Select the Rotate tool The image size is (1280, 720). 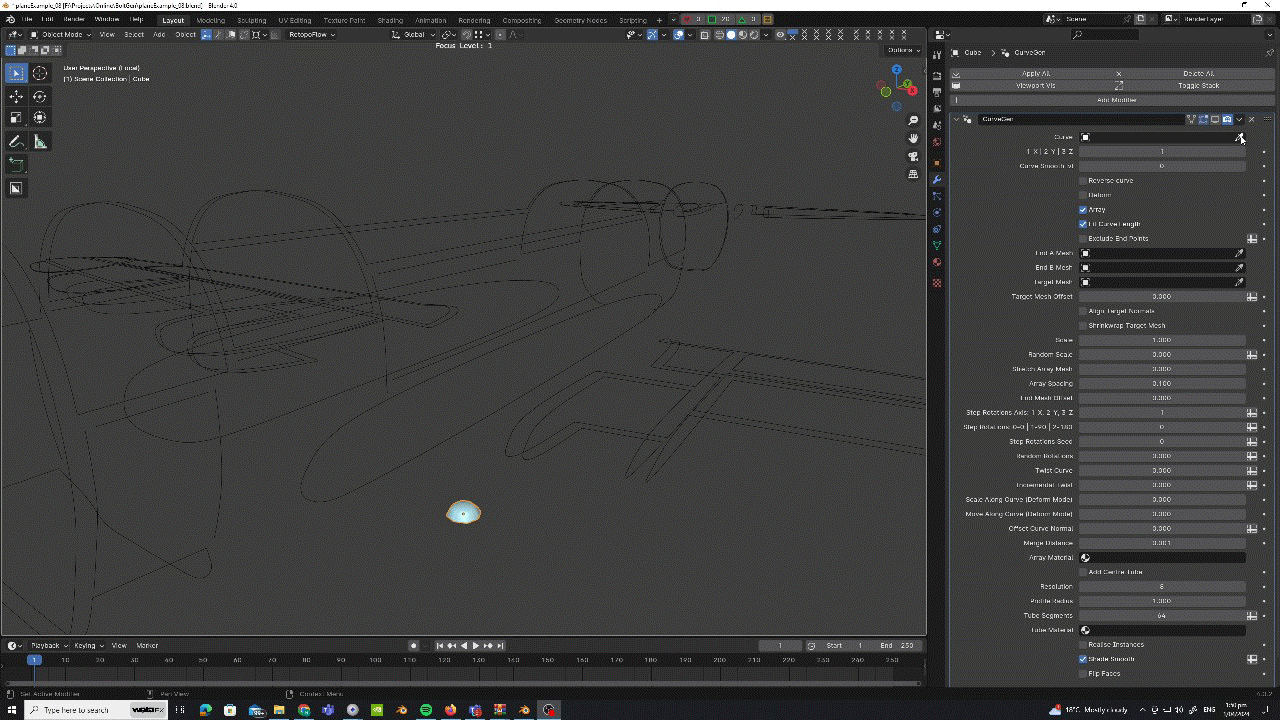click(40, 97)
